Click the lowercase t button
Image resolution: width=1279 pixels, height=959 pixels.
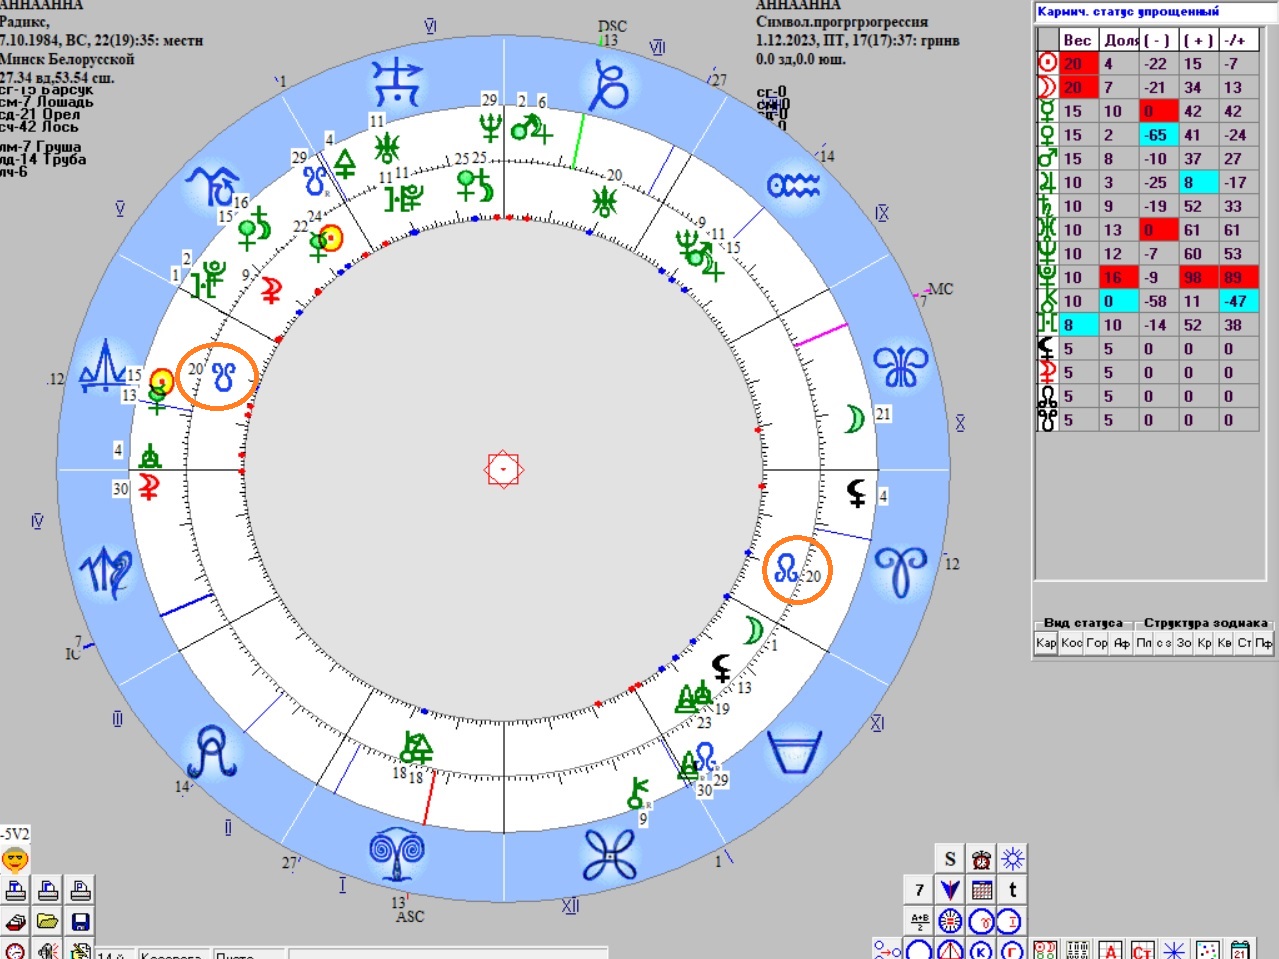(x=1013, y=889)
